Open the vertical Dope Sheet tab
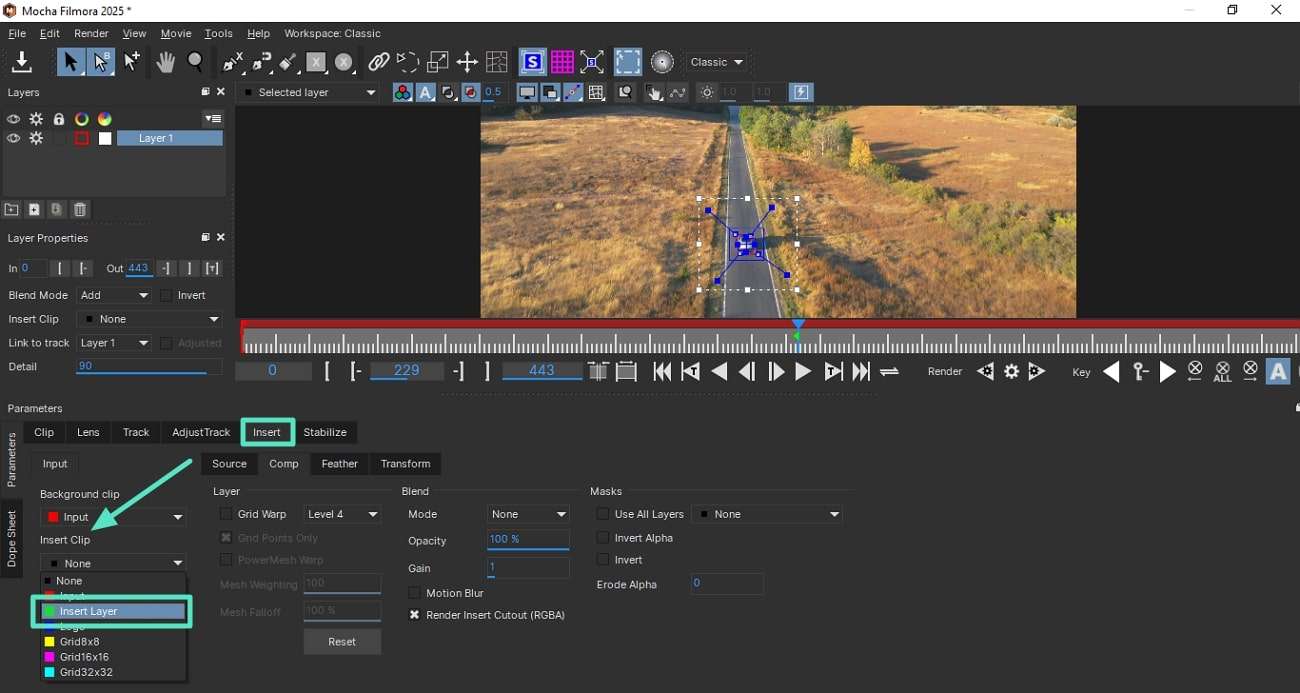Viewport: 1300px width, 693px height. click(12, 540)
